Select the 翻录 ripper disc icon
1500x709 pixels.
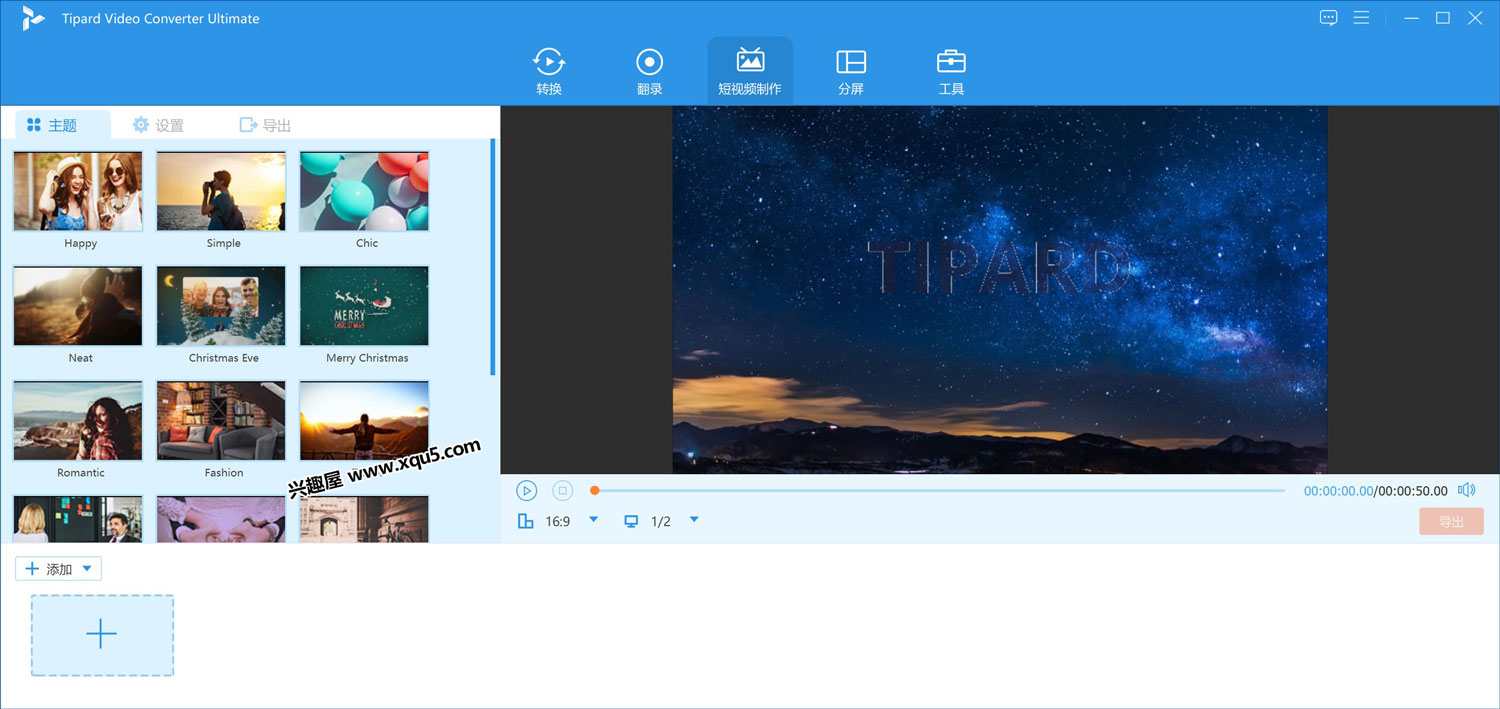(649, 62)
